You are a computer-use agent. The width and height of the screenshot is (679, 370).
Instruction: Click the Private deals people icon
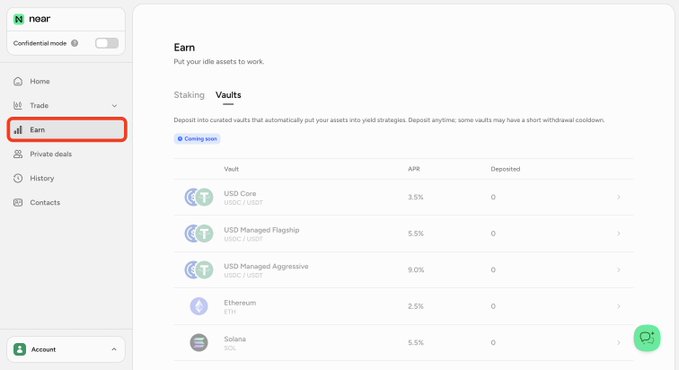click(18, 154)
